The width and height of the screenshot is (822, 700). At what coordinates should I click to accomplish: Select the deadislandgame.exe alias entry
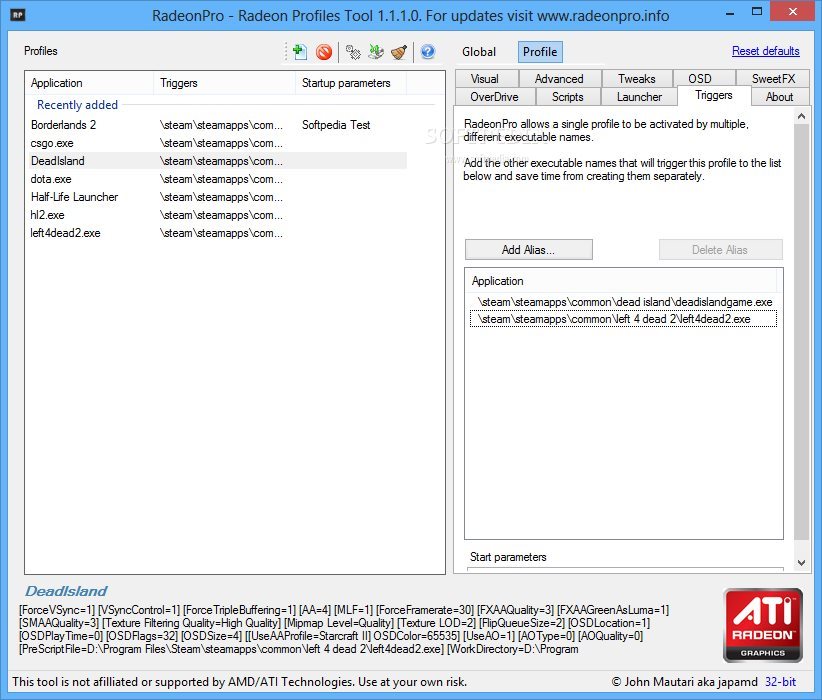[x=623, y=302]
